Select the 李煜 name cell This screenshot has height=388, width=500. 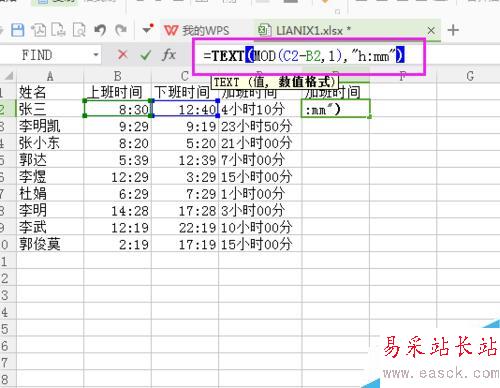click(50, 176)
